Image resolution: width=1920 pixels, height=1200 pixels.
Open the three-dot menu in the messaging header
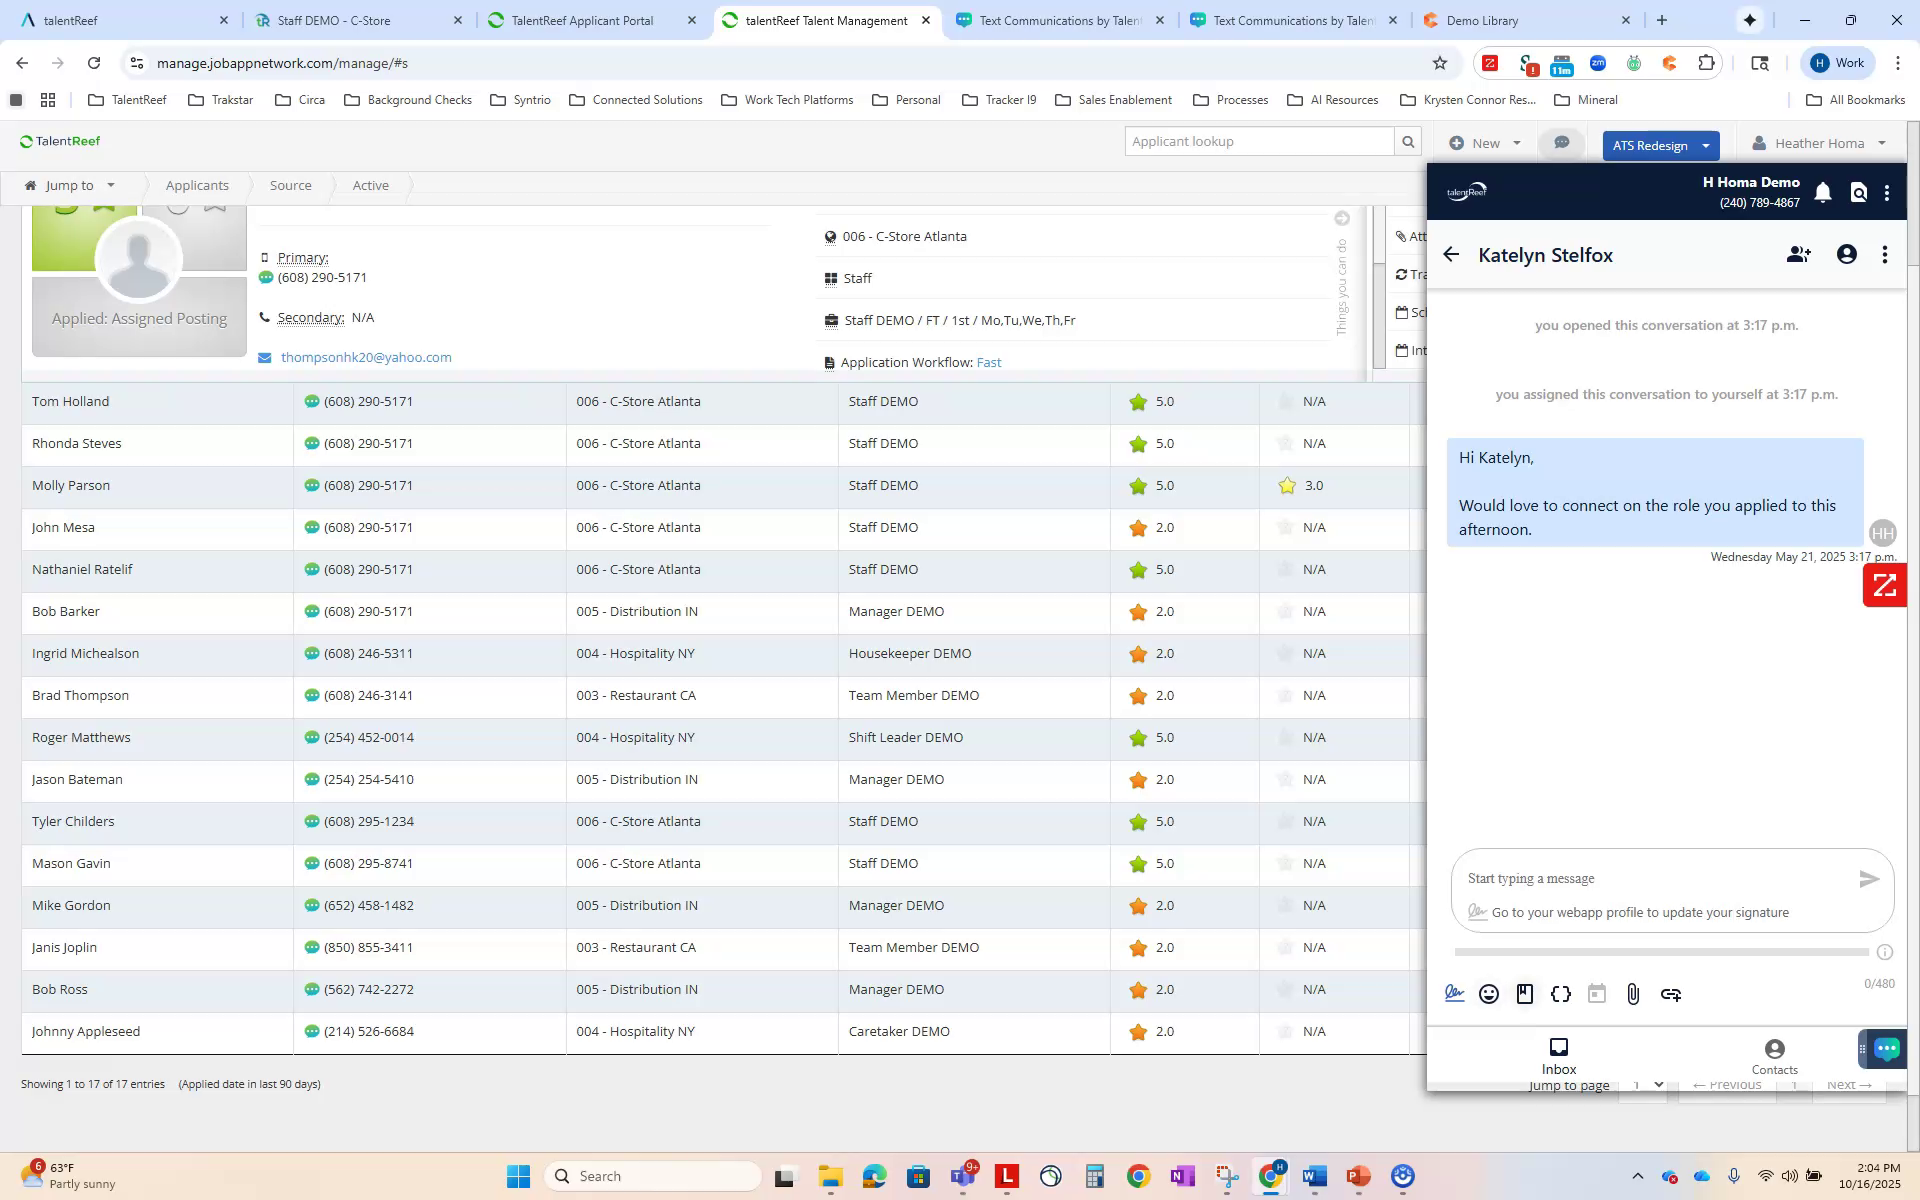pyautogui.click(x=1887, y=192)
